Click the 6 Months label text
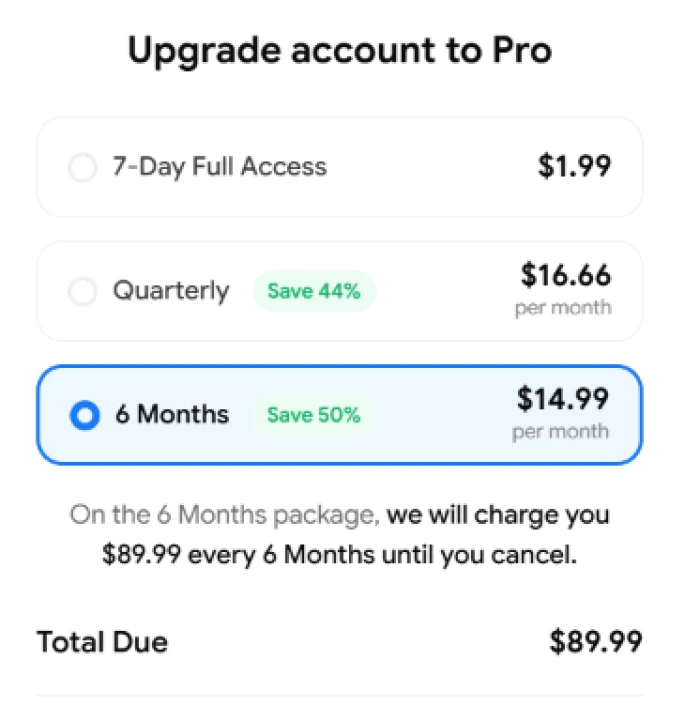The image size is (700, 706). pos(172,415)
